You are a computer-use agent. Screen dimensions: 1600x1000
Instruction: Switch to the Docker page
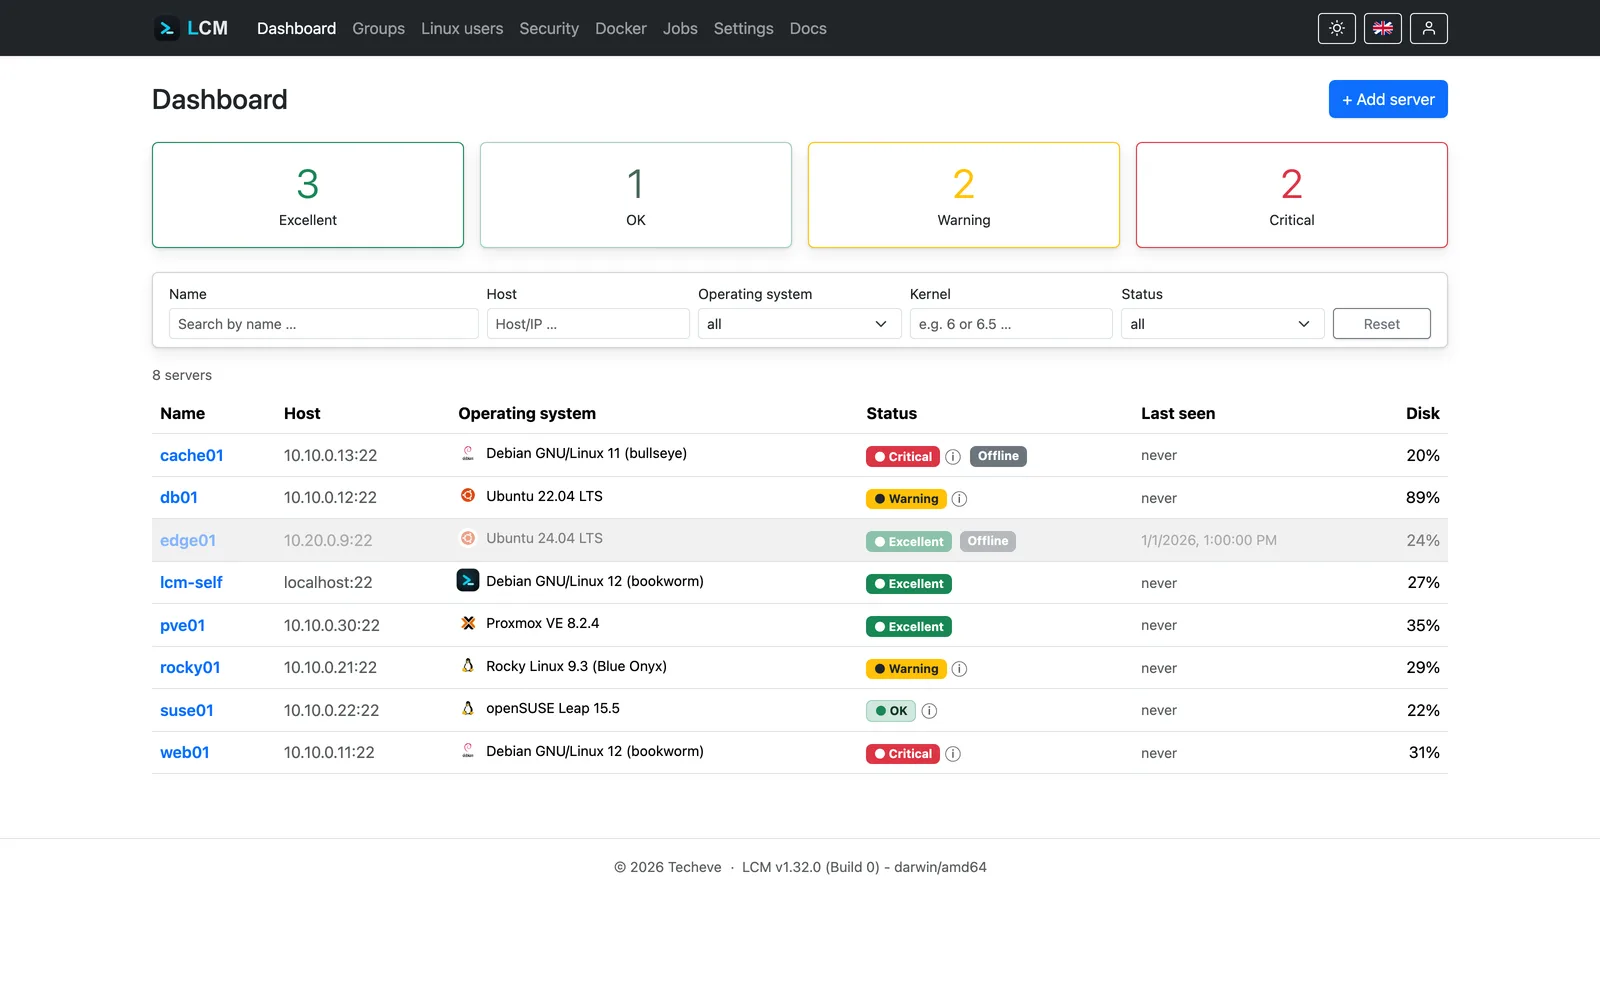[x=621, y=28]
